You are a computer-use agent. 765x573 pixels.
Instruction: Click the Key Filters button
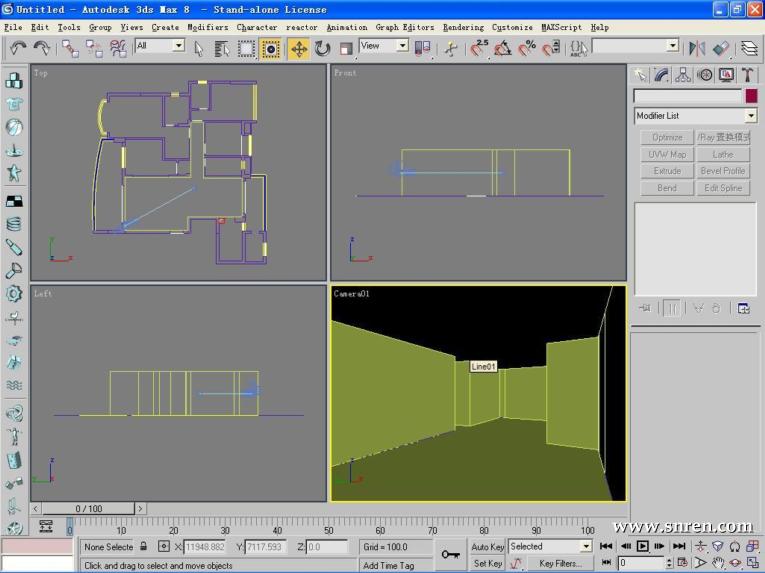pos(560,564)
